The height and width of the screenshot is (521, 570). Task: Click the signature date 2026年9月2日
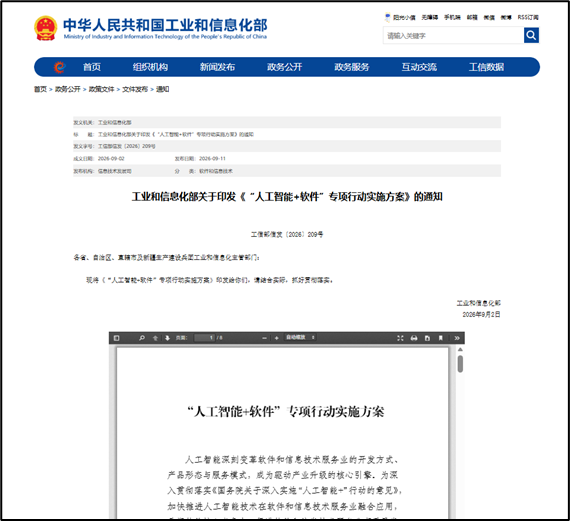click(481, 314)
